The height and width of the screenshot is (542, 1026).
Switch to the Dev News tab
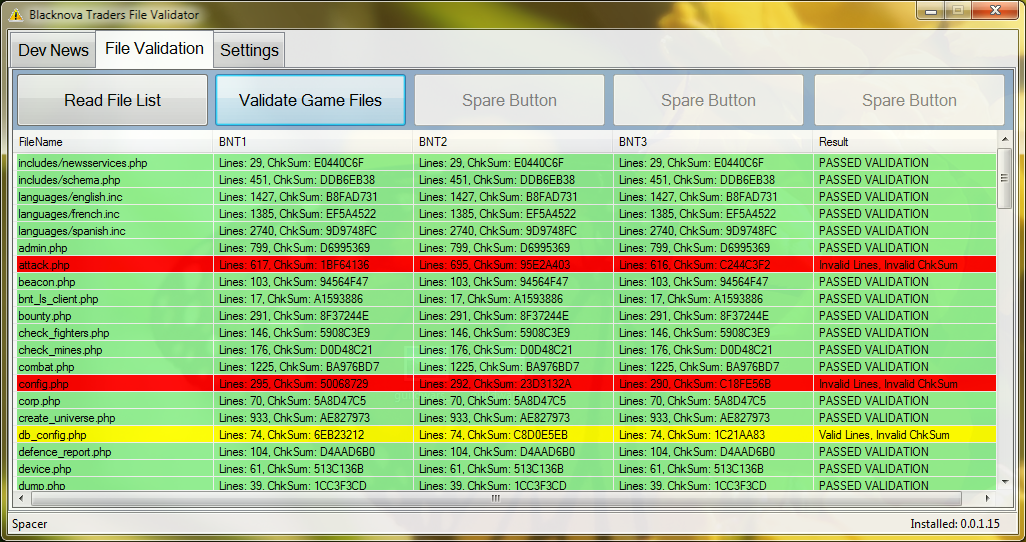click(x=53, y=50)
